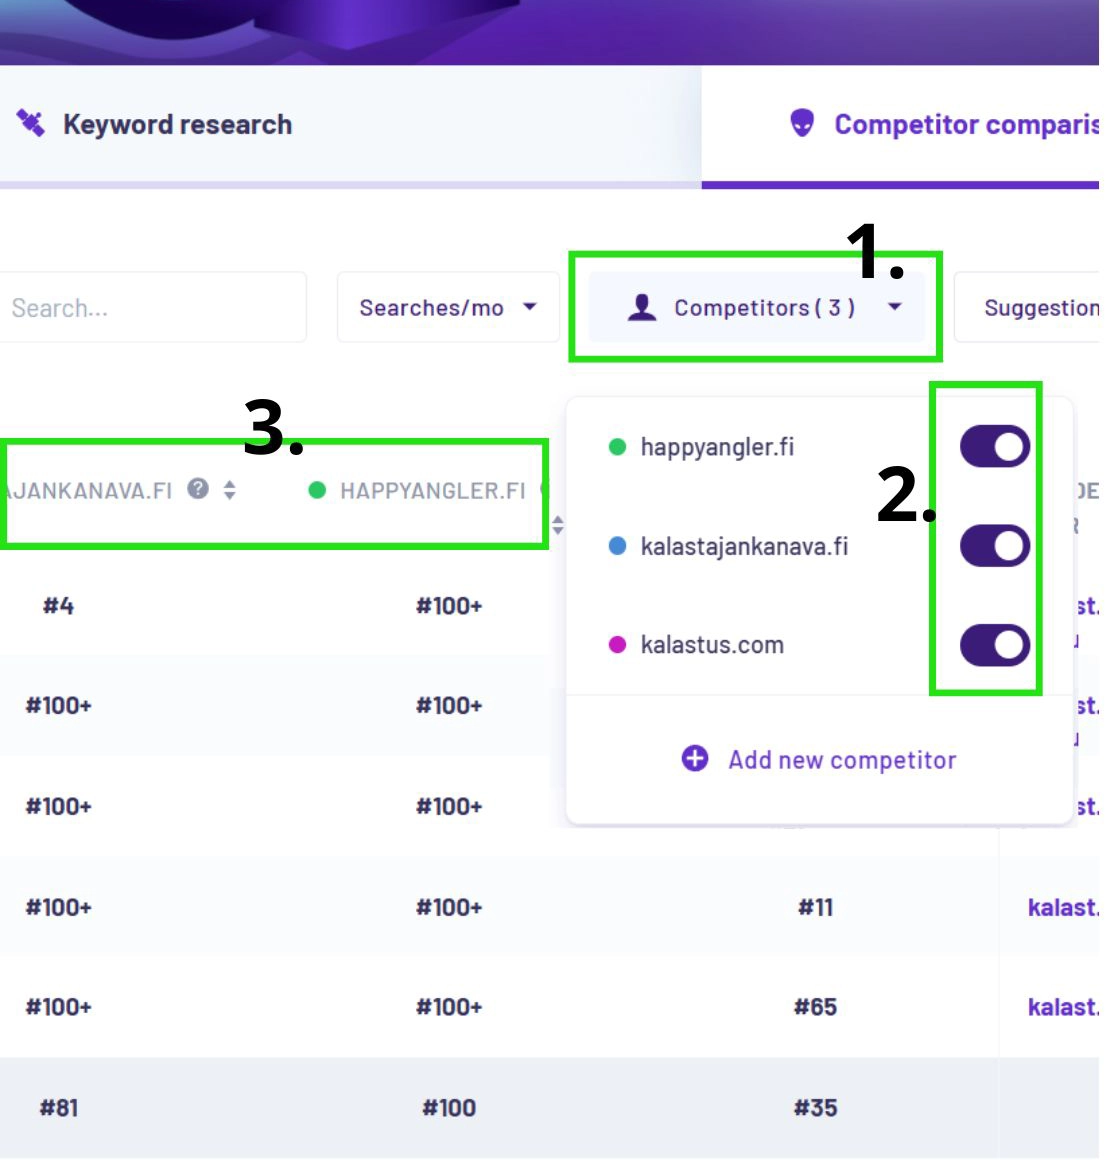
Task: Click the person icon in Competitors button
Action: pyautogui.click(x=642, y=307)
